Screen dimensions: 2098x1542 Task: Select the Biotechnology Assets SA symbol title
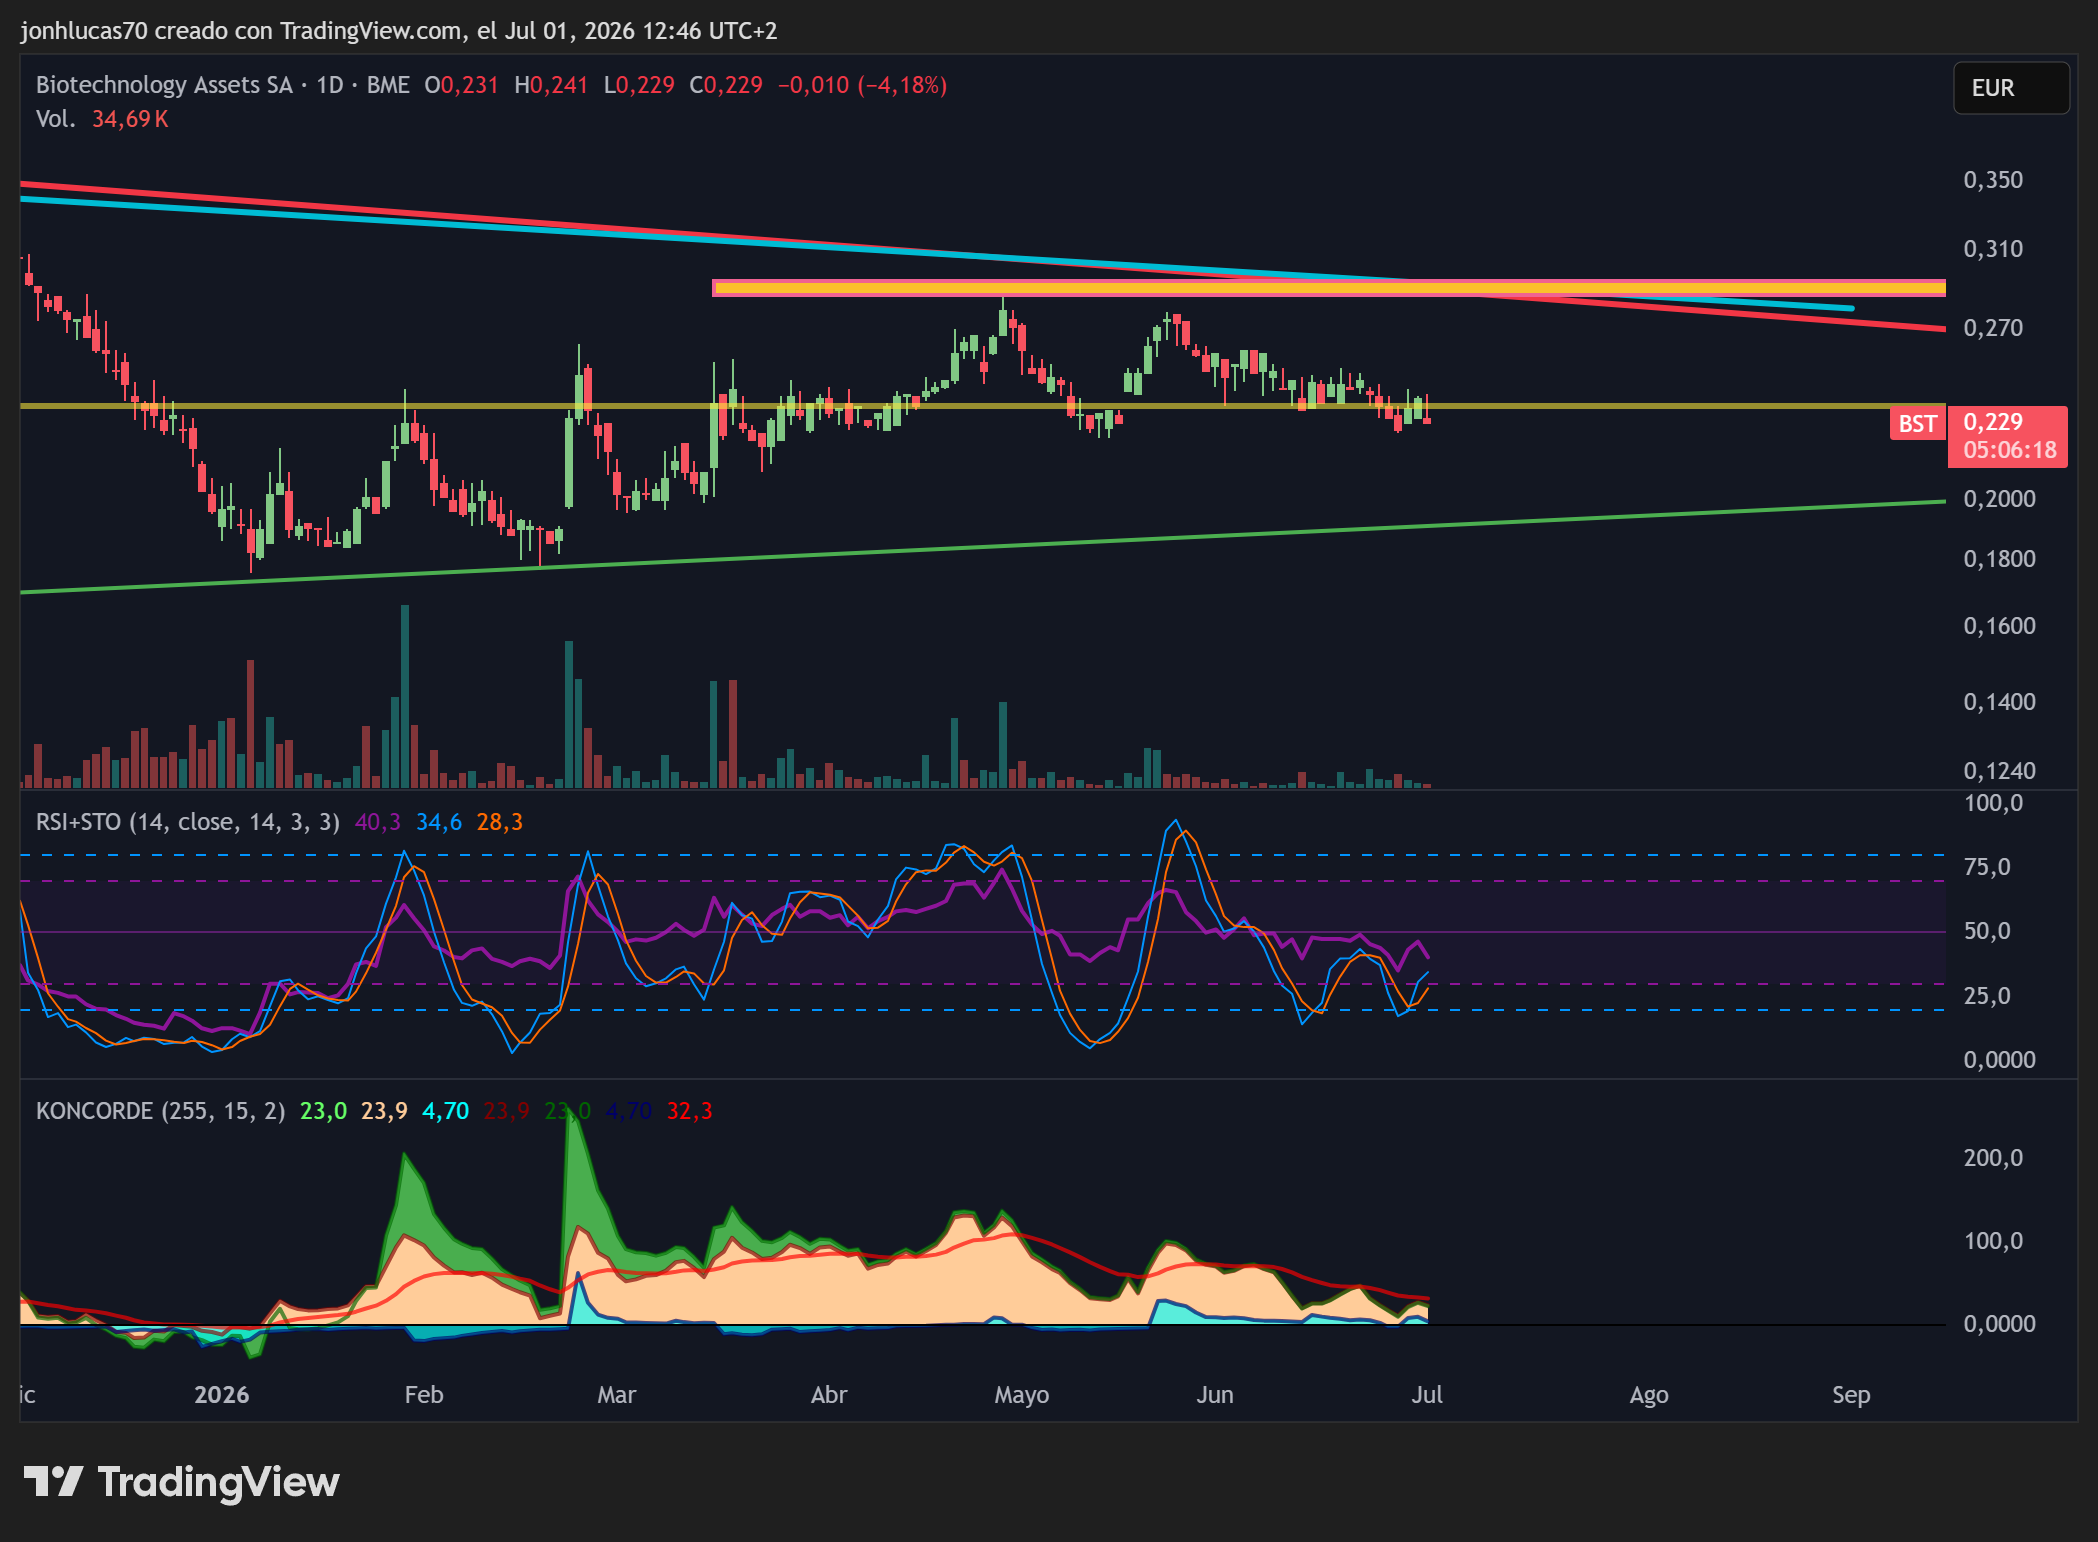point(164,85)
